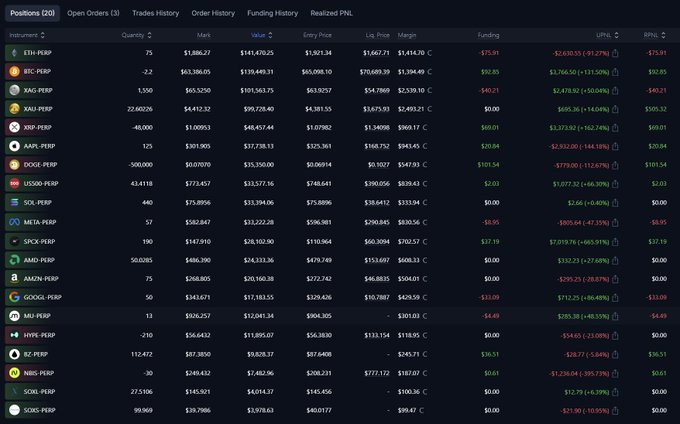Click the AMZN-PERP Amazon icon
Viewport: 680px width, 424px height.
(14, 279)
